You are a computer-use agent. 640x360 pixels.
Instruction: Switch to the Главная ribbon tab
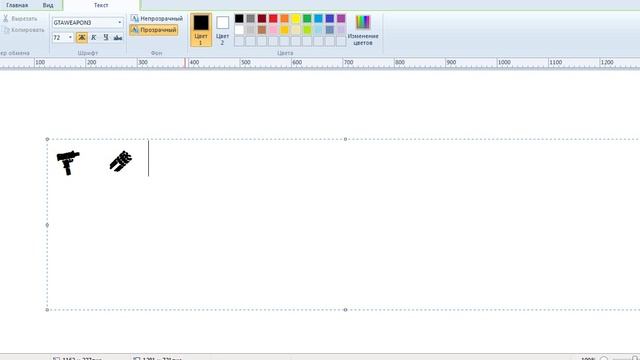click(x=17, y=5)
